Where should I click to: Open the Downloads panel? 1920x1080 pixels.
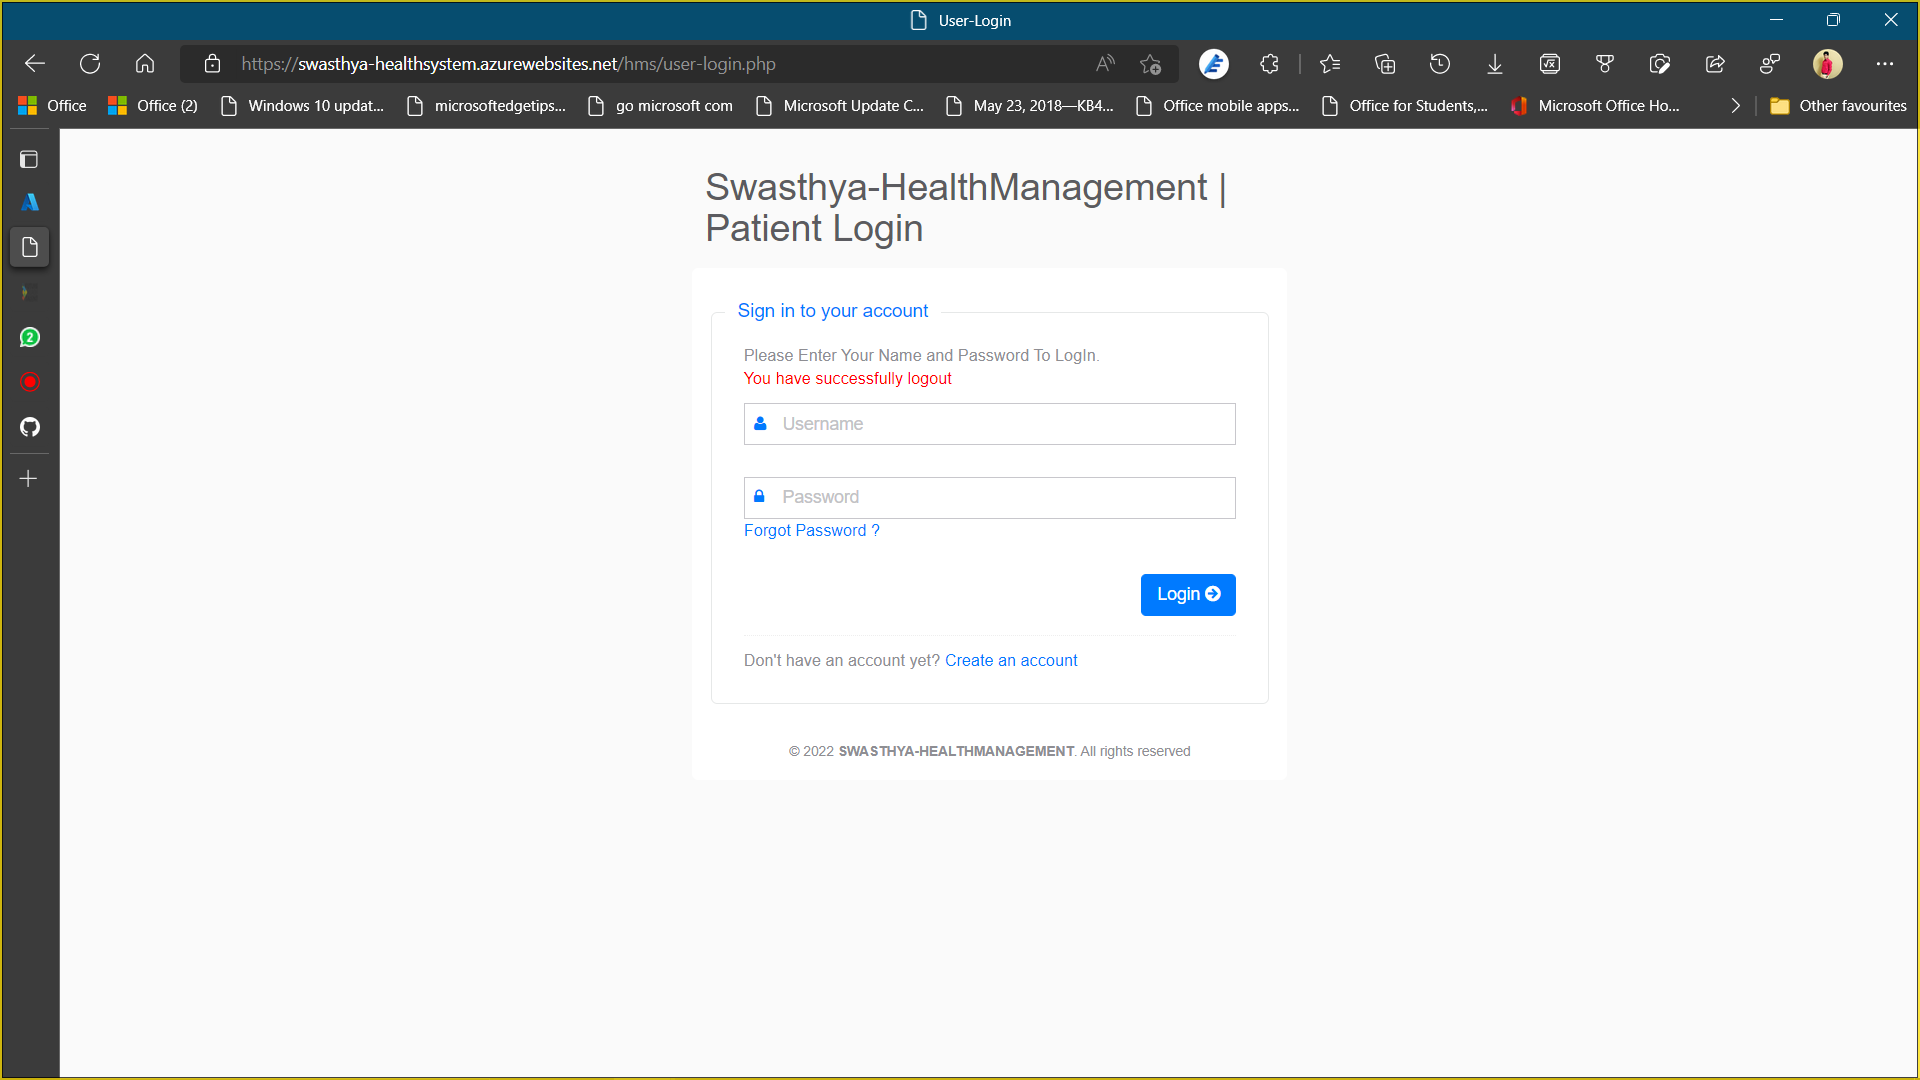click(1495, 64)
